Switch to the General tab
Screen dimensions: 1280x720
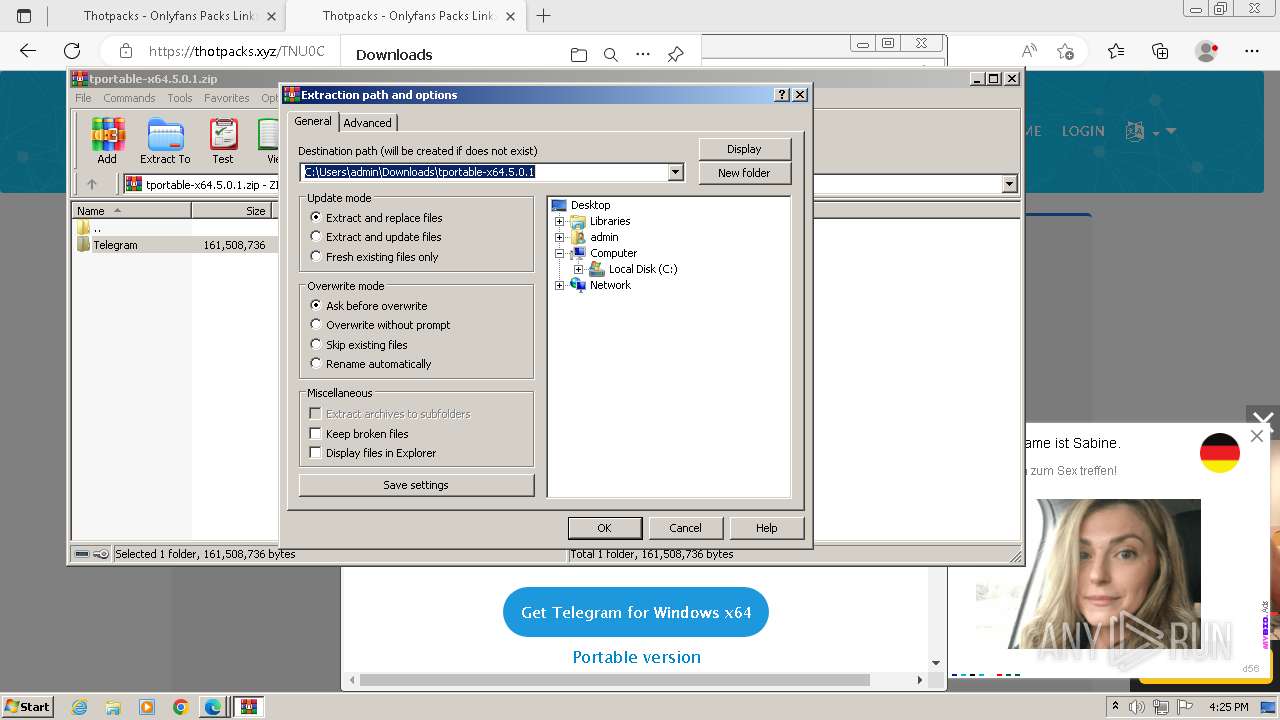click(313, 121)
